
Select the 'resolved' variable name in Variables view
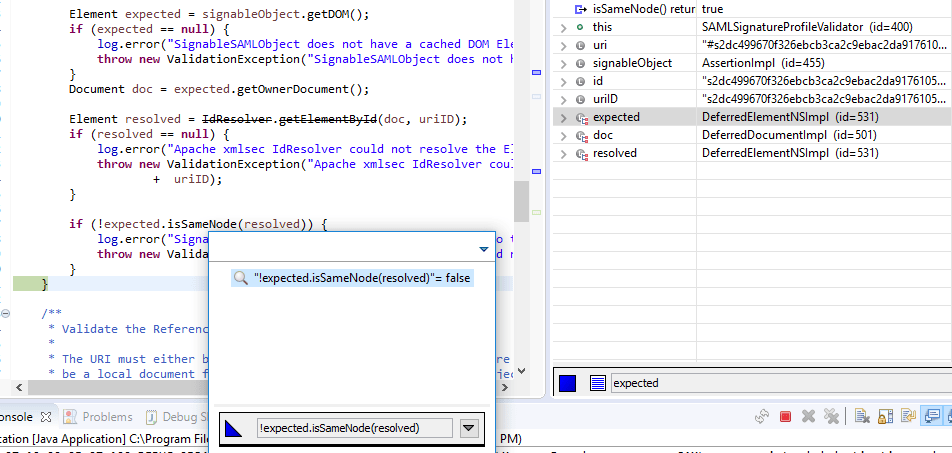614,153
